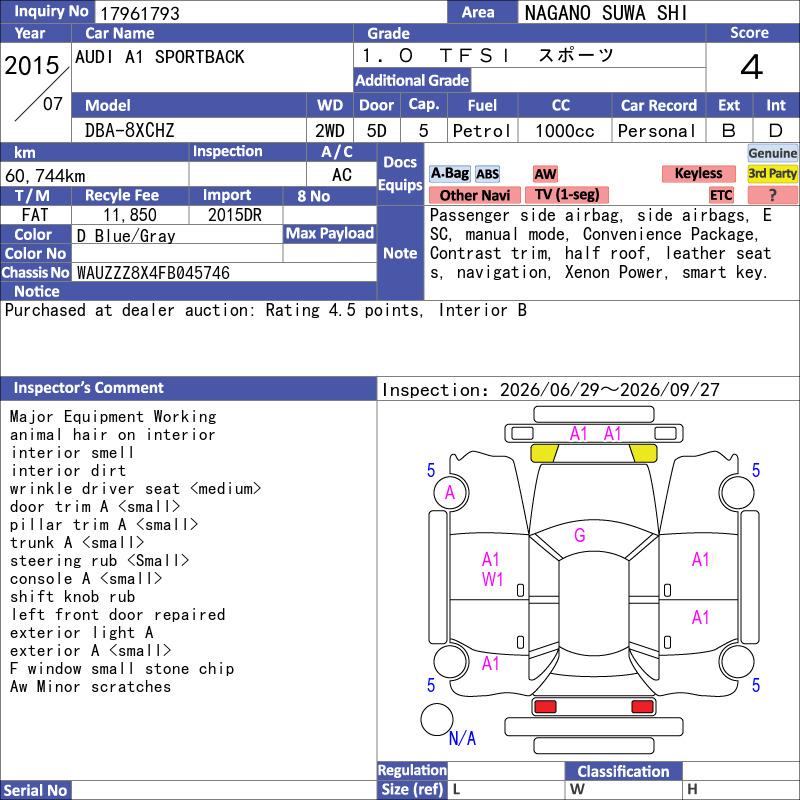Click the A-Bag equipment badge
This screenshot has width=800, height=800.
pyautogui.click(x=449, y=173)
